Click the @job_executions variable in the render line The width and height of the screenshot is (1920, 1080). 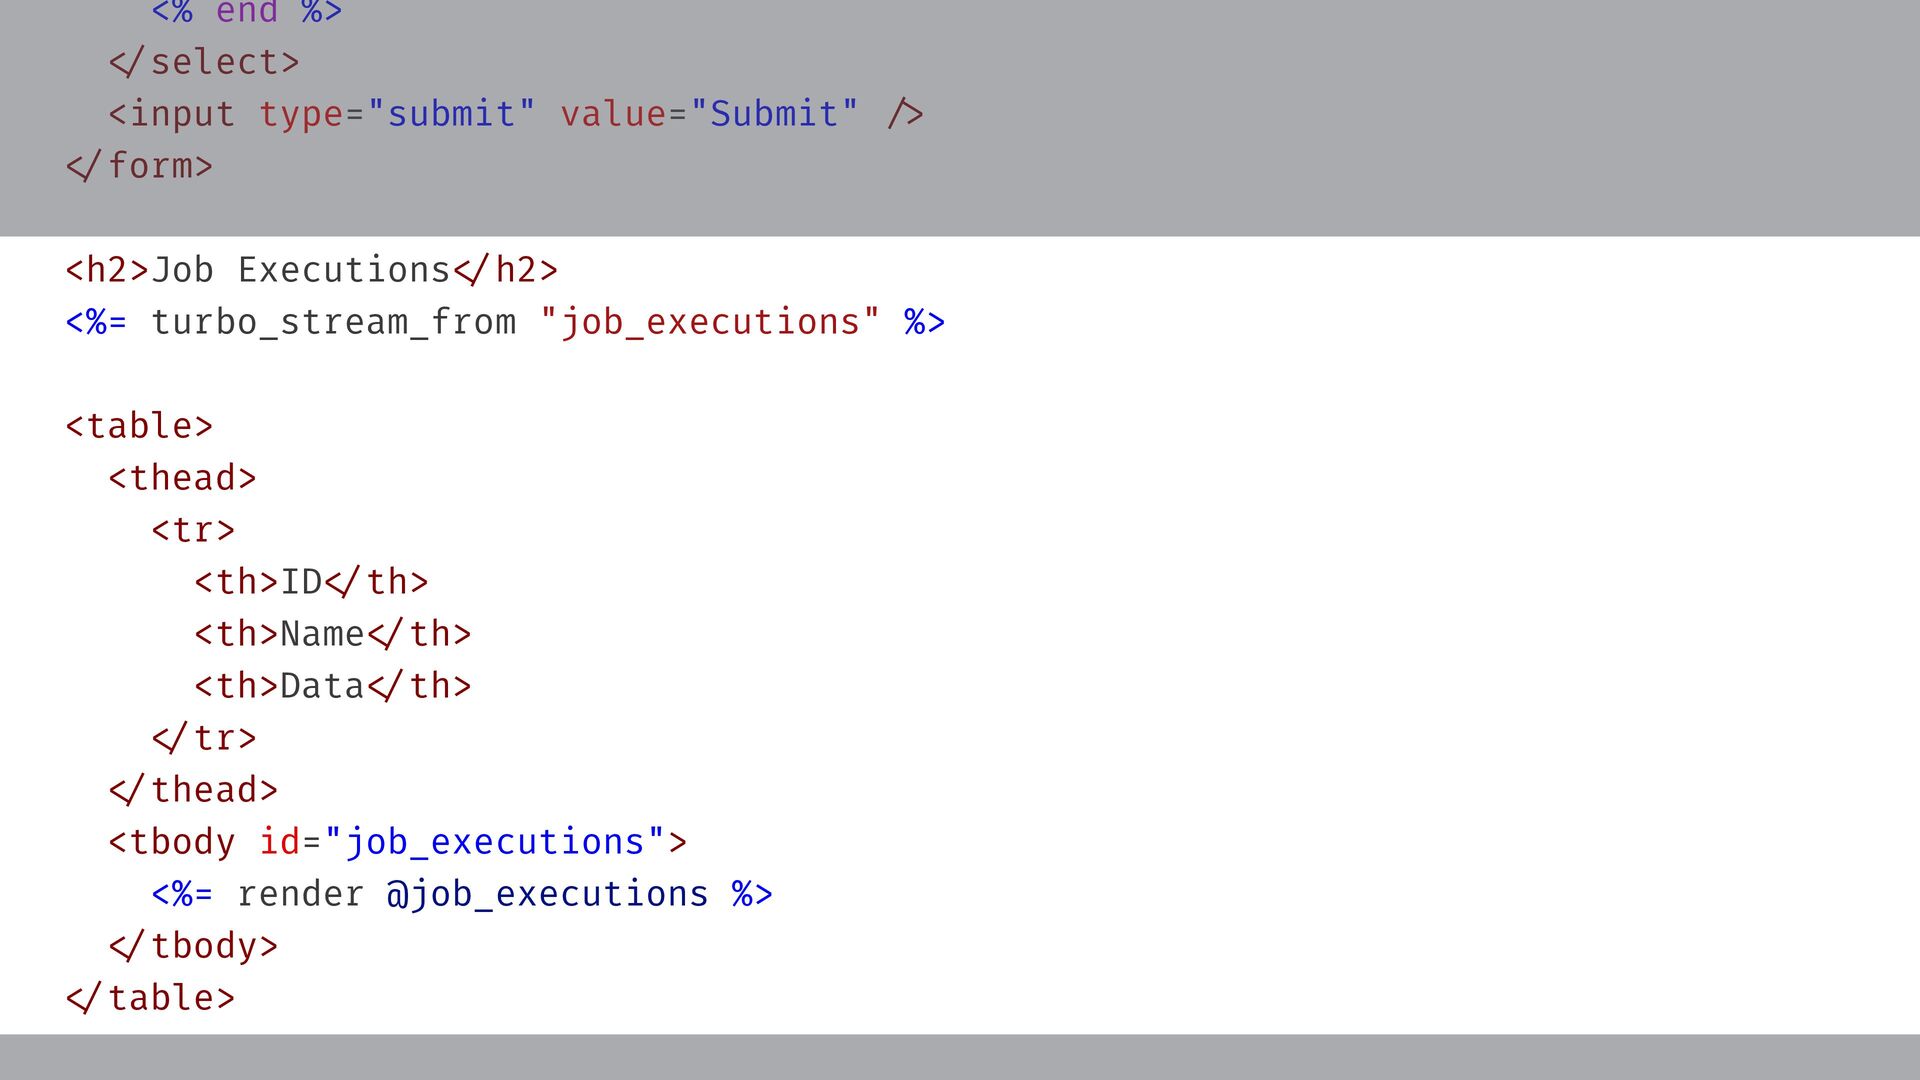[x=548, y=894]
